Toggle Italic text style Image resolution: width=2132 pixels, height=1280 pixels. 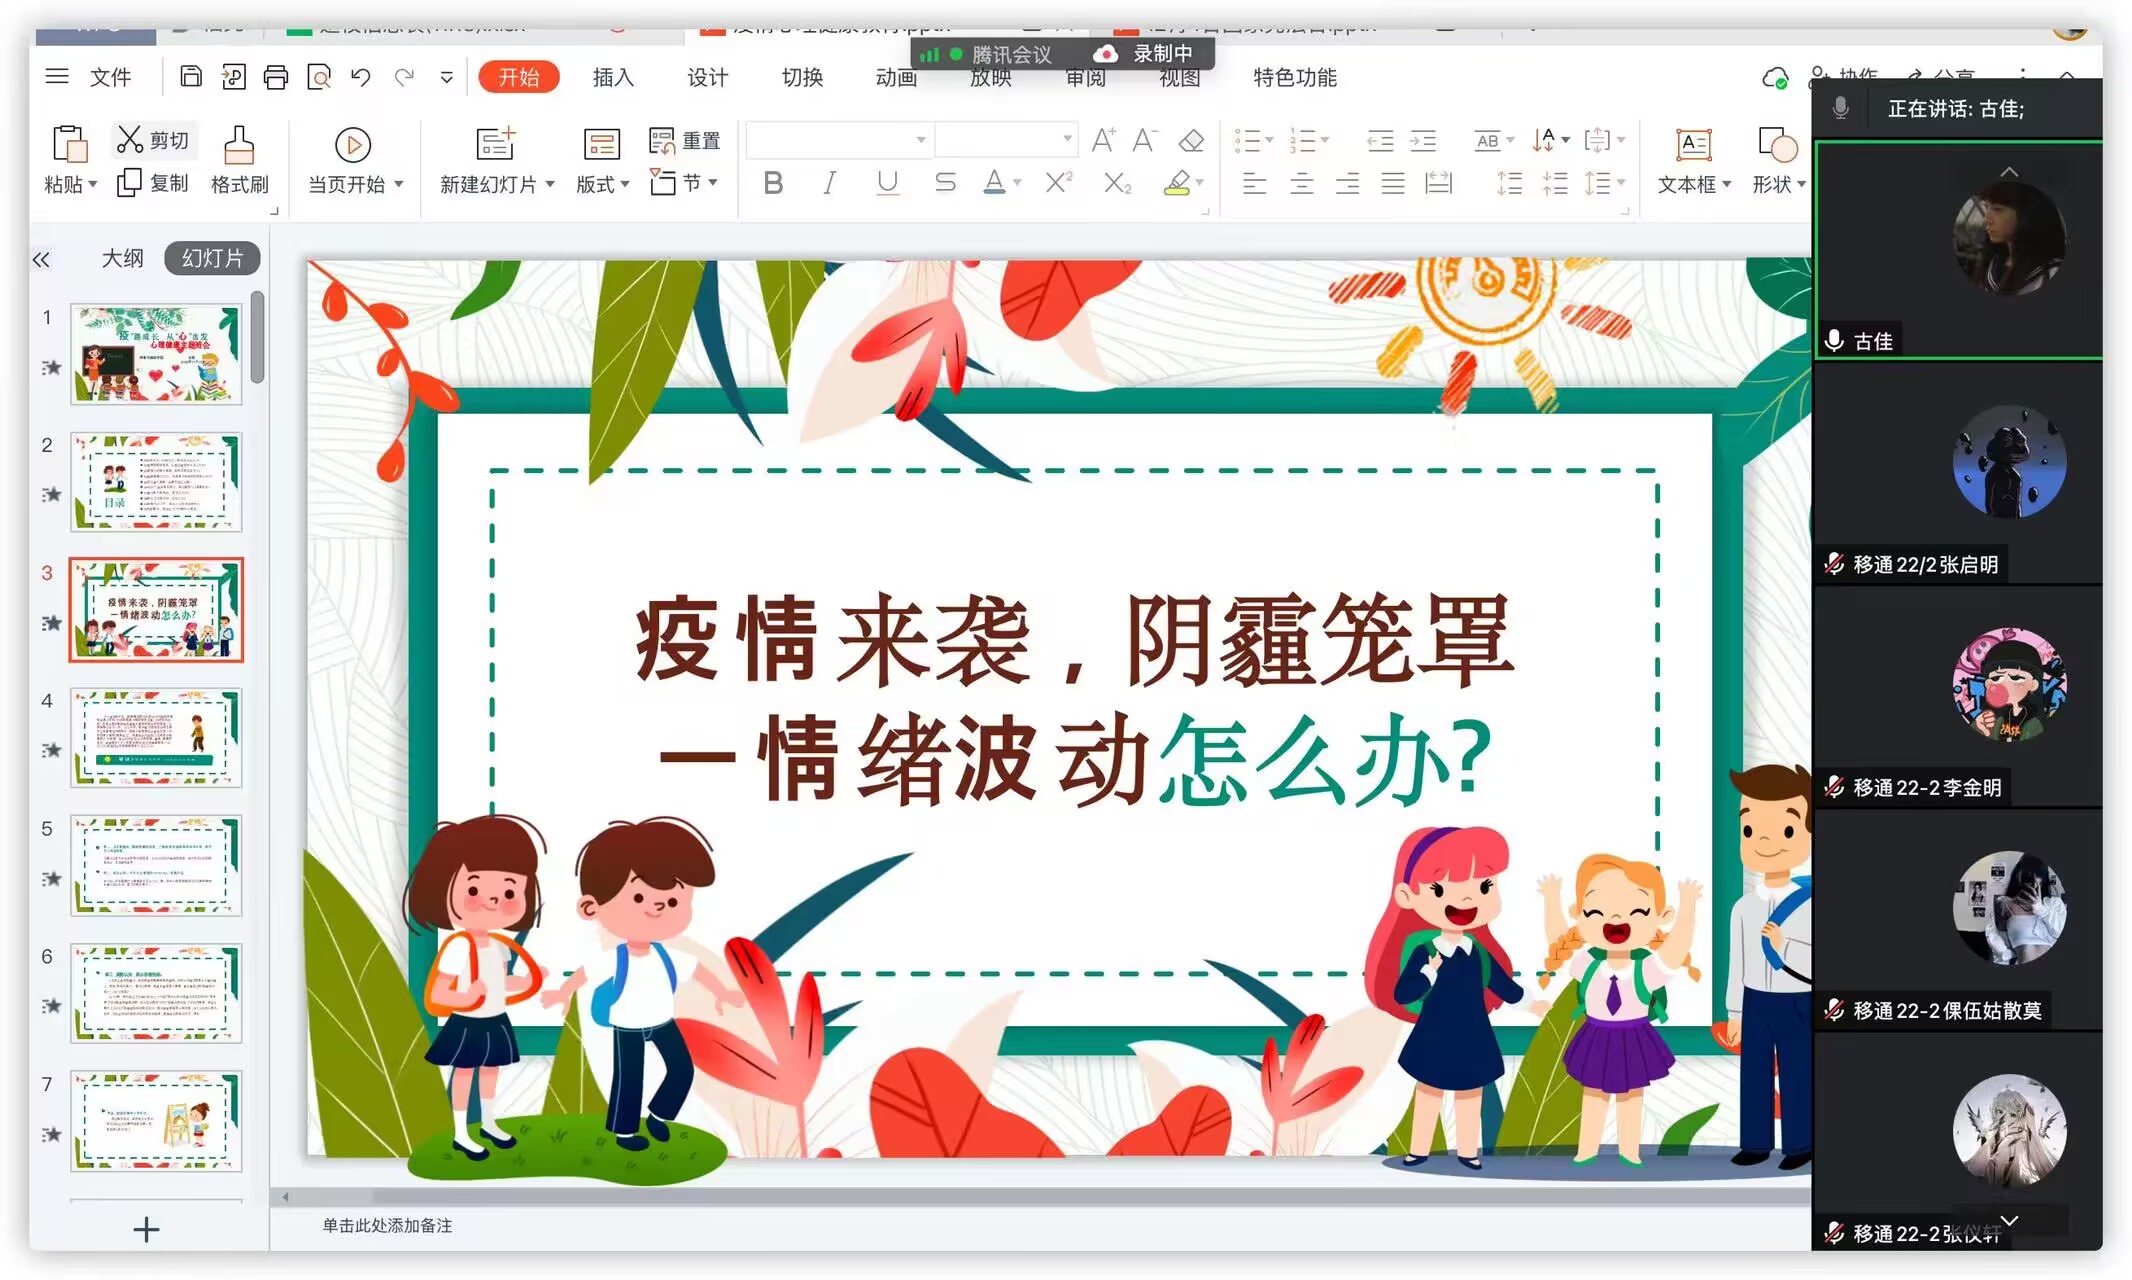829,183
